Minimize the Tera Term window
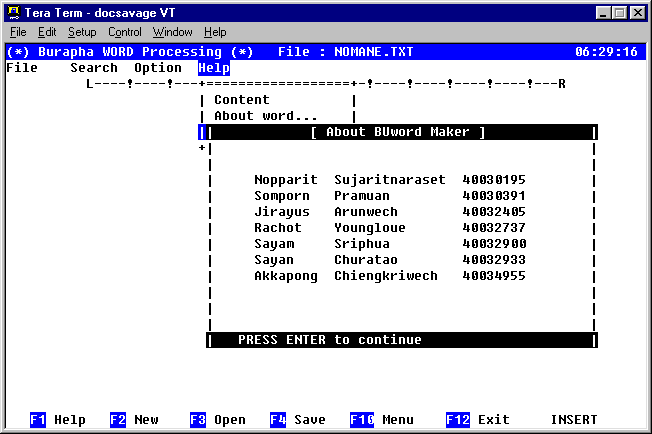The width and height of the screenshot is (652, 434). point(603,13)
